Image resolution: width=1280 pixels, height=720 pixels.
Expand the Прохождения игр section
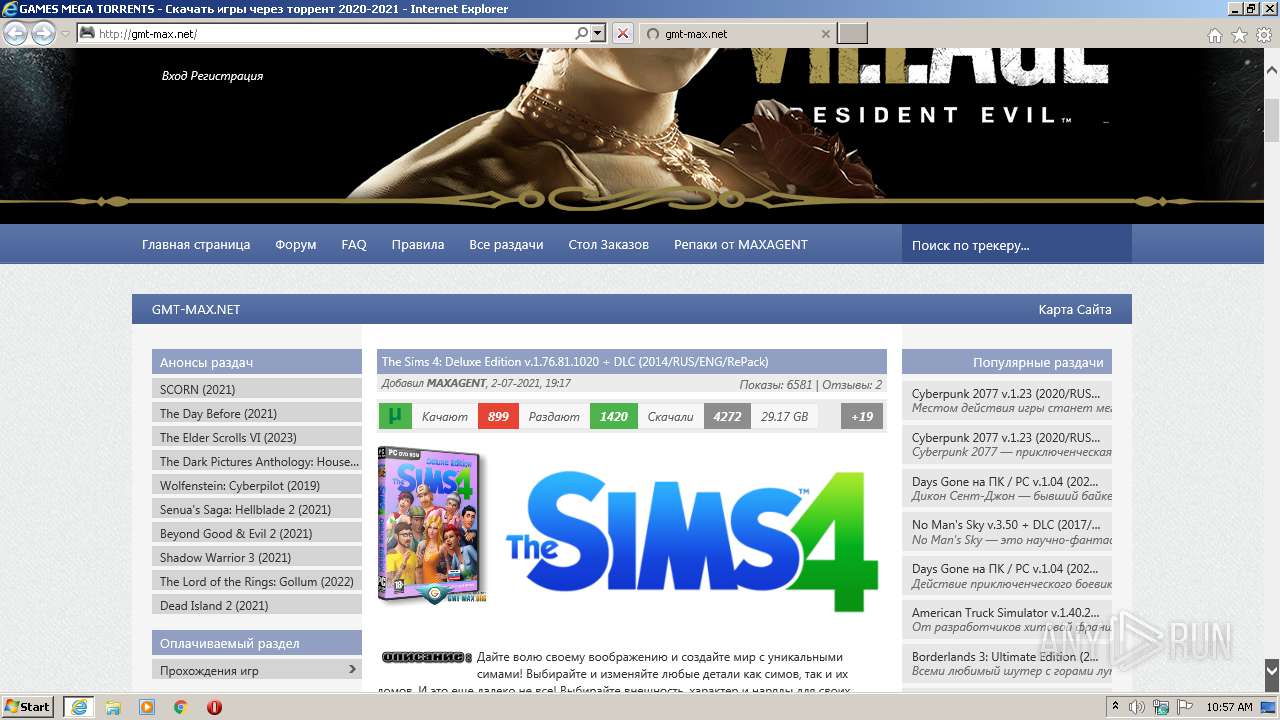tap(257, 670)
